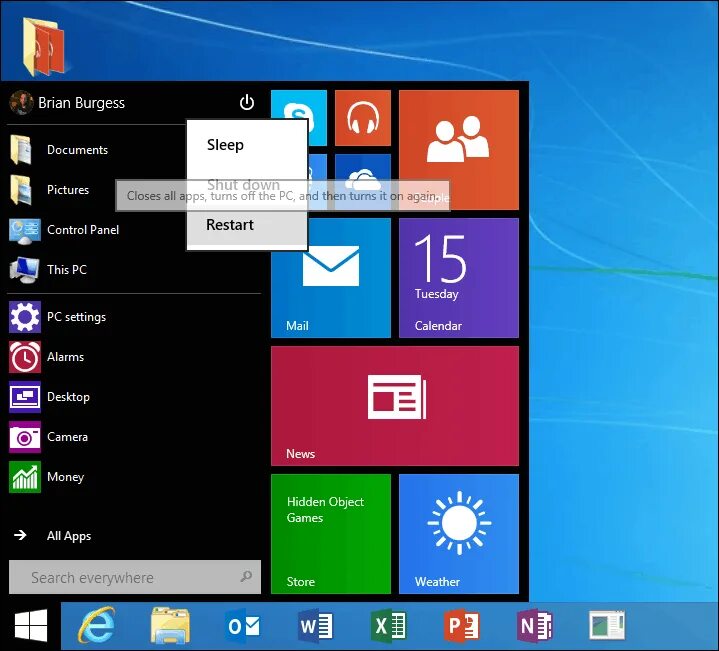Open the Music headphones tile
The image size is (719, 651).
(x=363, y=118)
